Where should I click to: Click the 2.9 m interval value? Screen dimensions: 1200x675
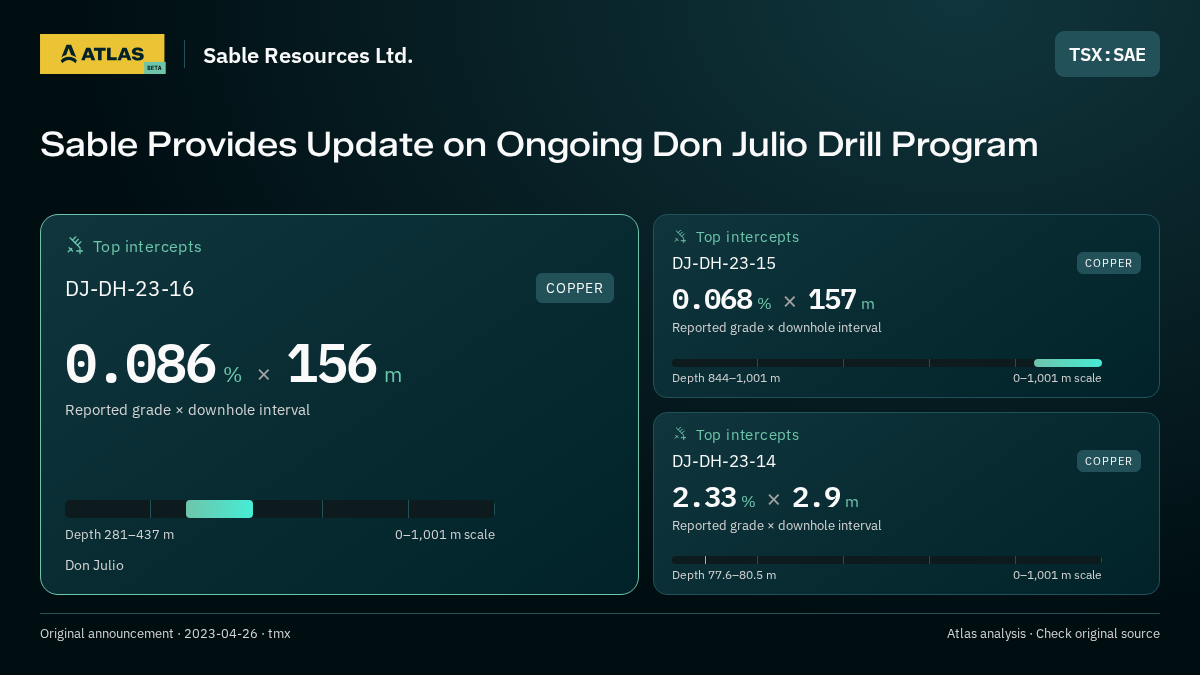click(825, 498)
